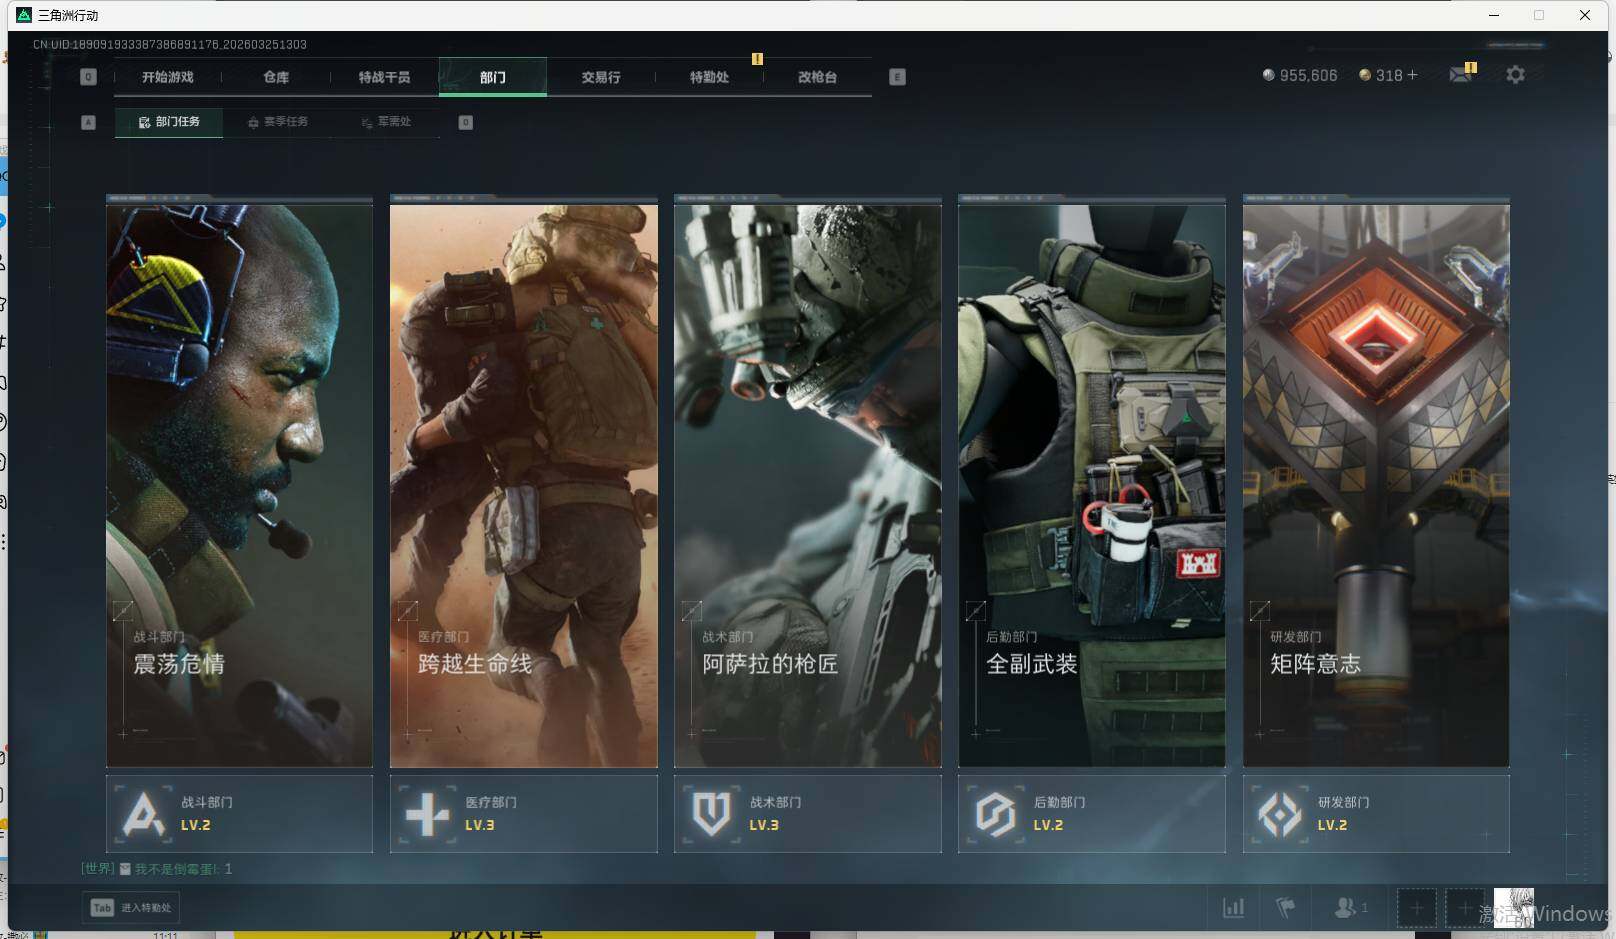Screen dimensions: 1616x939
Task: Select the 部门任务 sub-tab
Action: [169, 122]
